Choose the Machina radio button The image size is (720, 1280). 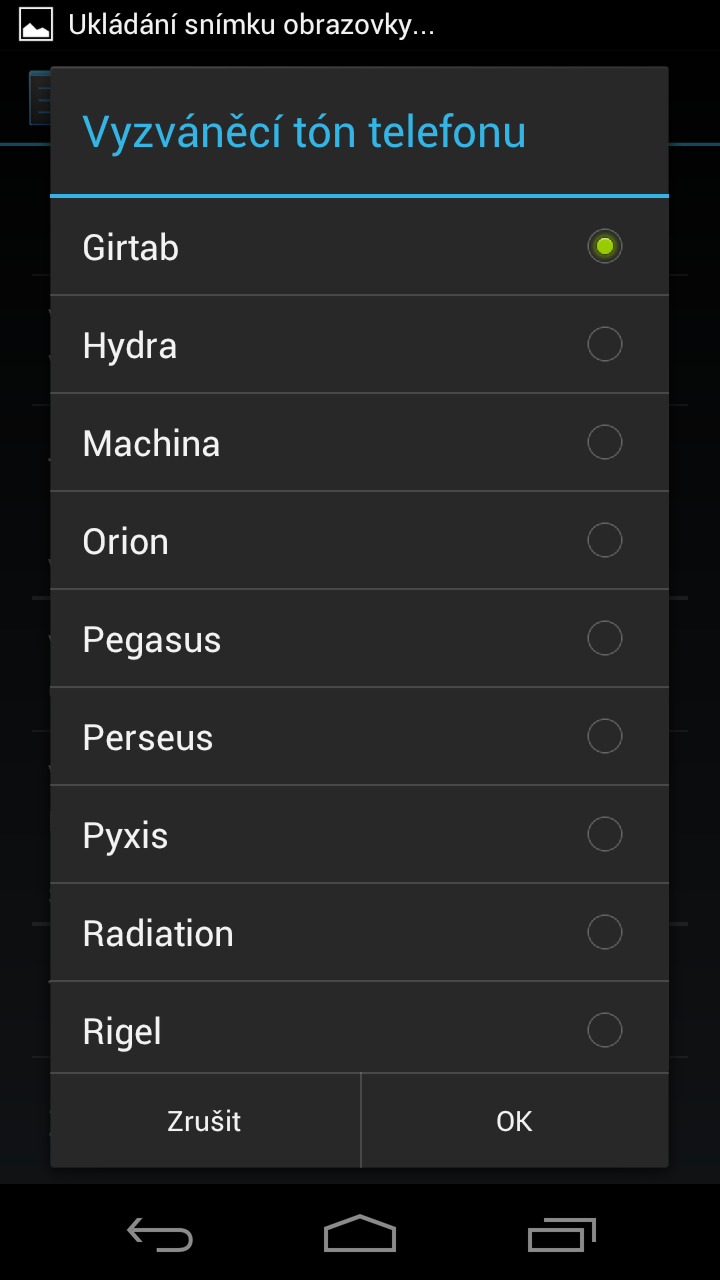pos(604,442)
